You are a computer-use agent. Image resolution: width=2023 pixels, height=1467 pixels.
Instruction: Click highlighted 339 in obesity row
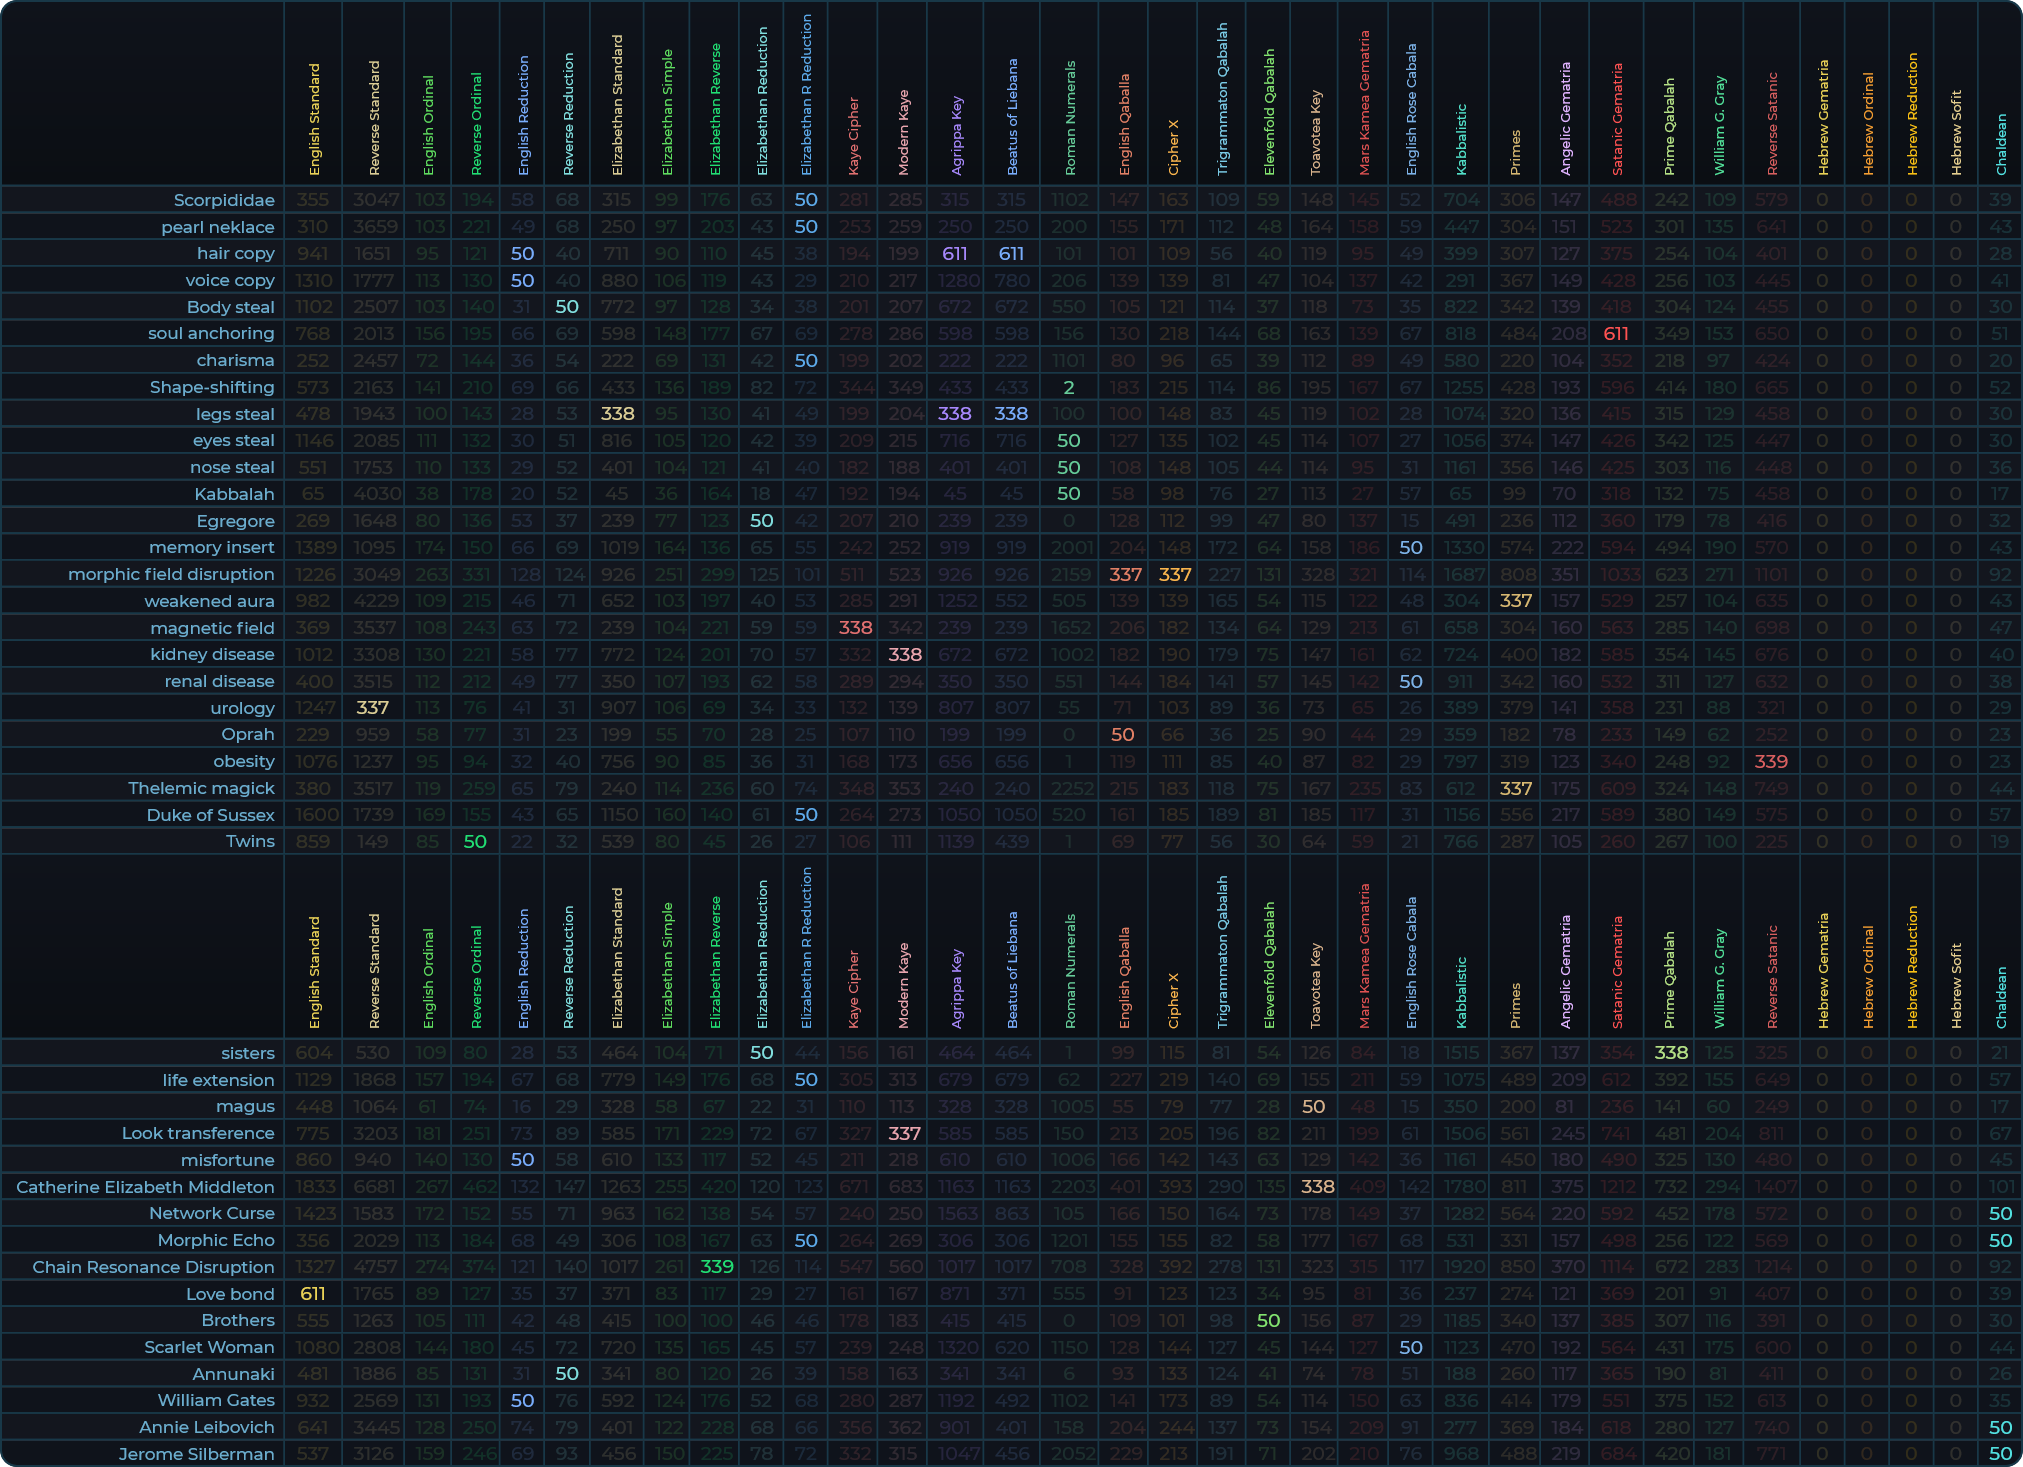1771,762
